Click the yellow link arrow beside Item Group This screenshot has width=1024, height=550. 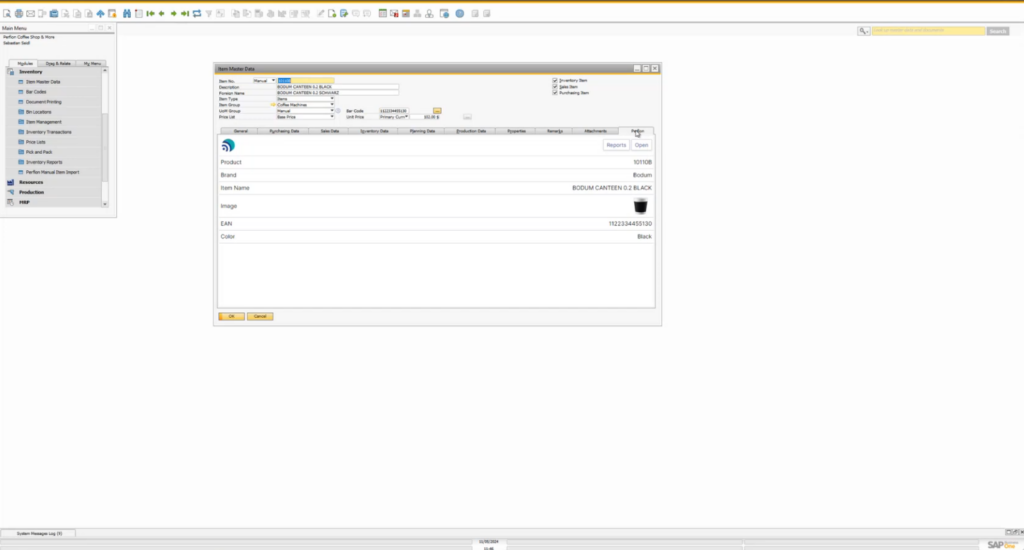point(273,105)
